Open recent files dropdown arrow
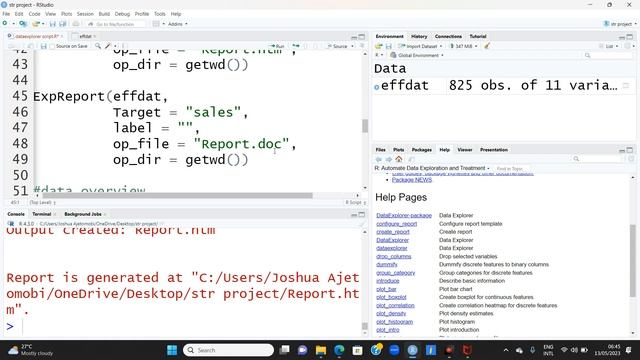Image resolution: width=640 pixels, height=360 pixels. click(43, 24)
